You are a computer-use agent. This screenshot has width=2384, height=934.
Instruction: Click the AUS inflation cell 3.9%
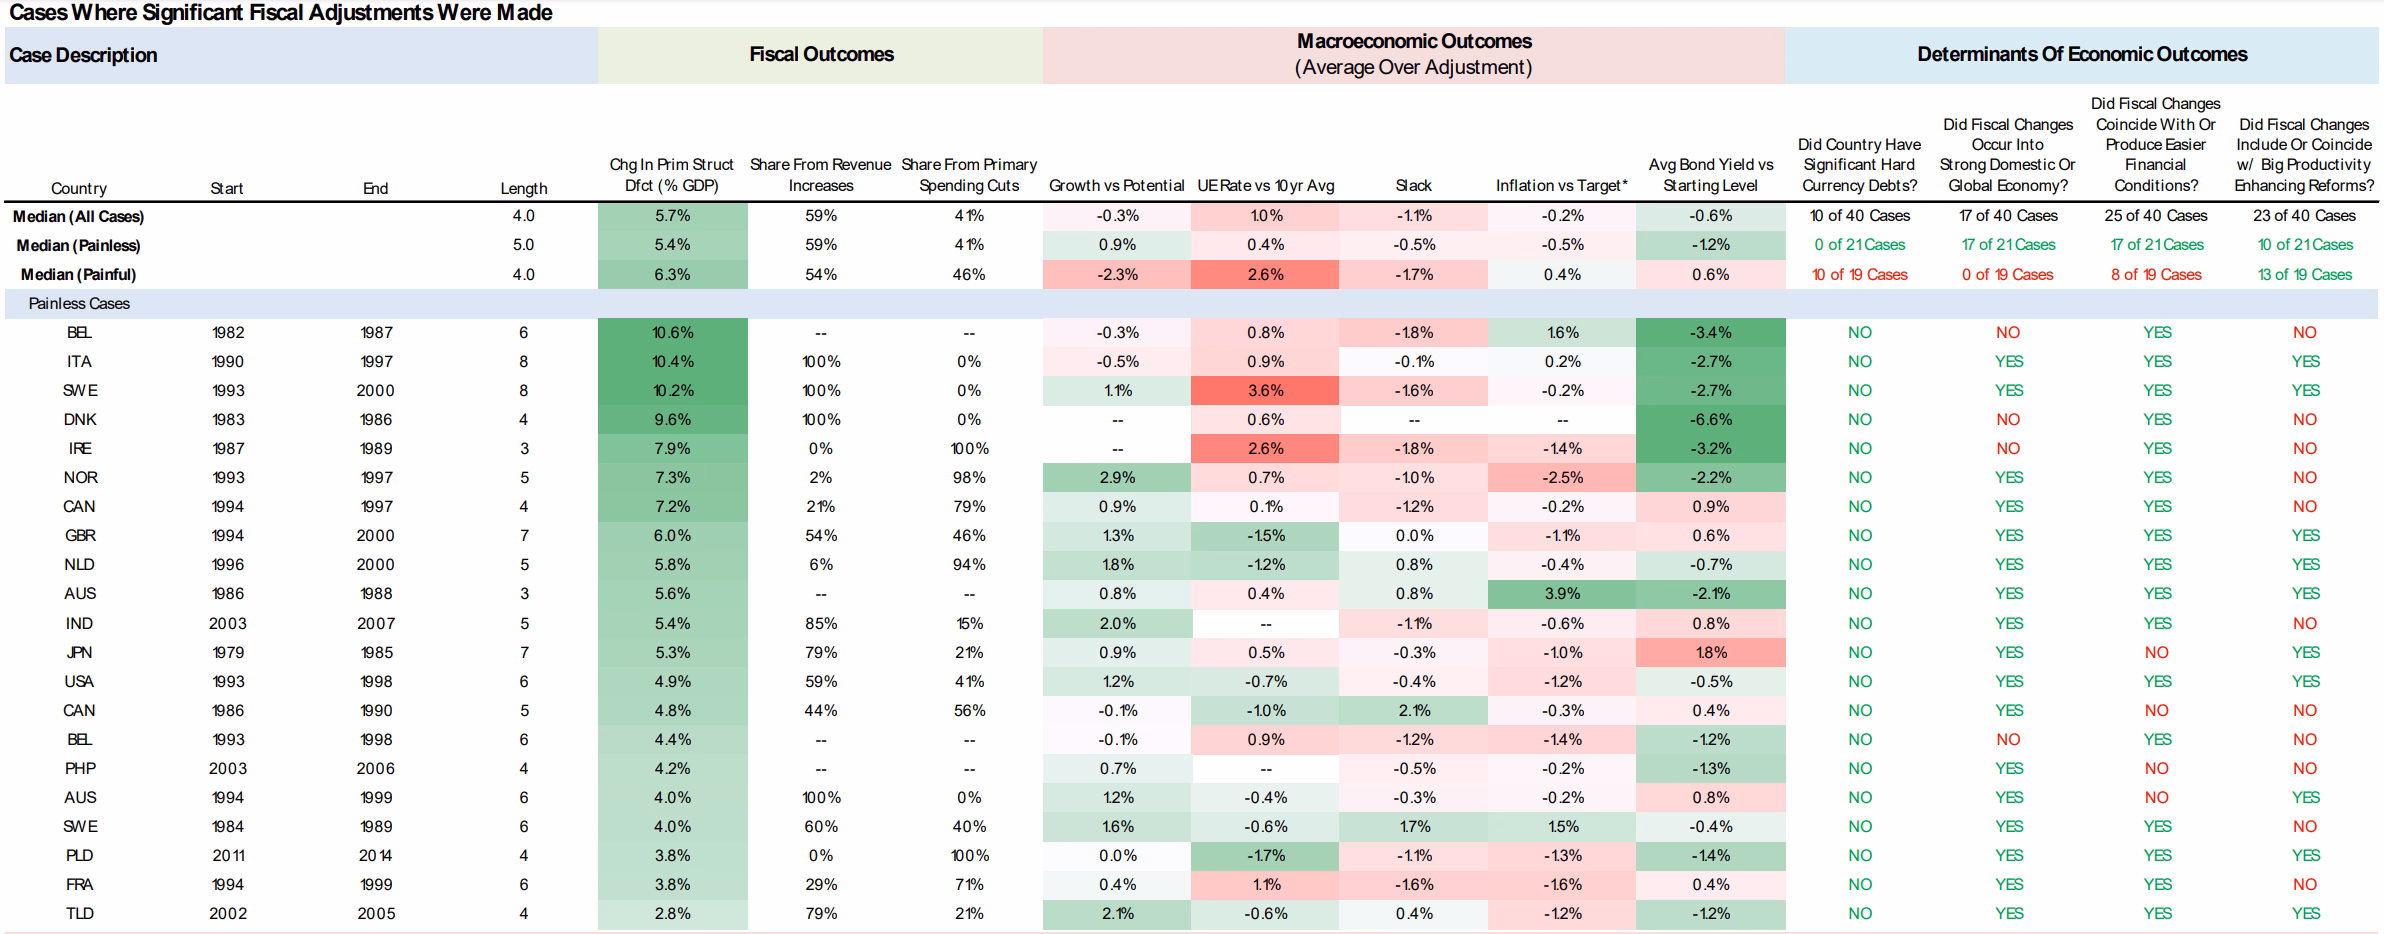click(1562, 593)
